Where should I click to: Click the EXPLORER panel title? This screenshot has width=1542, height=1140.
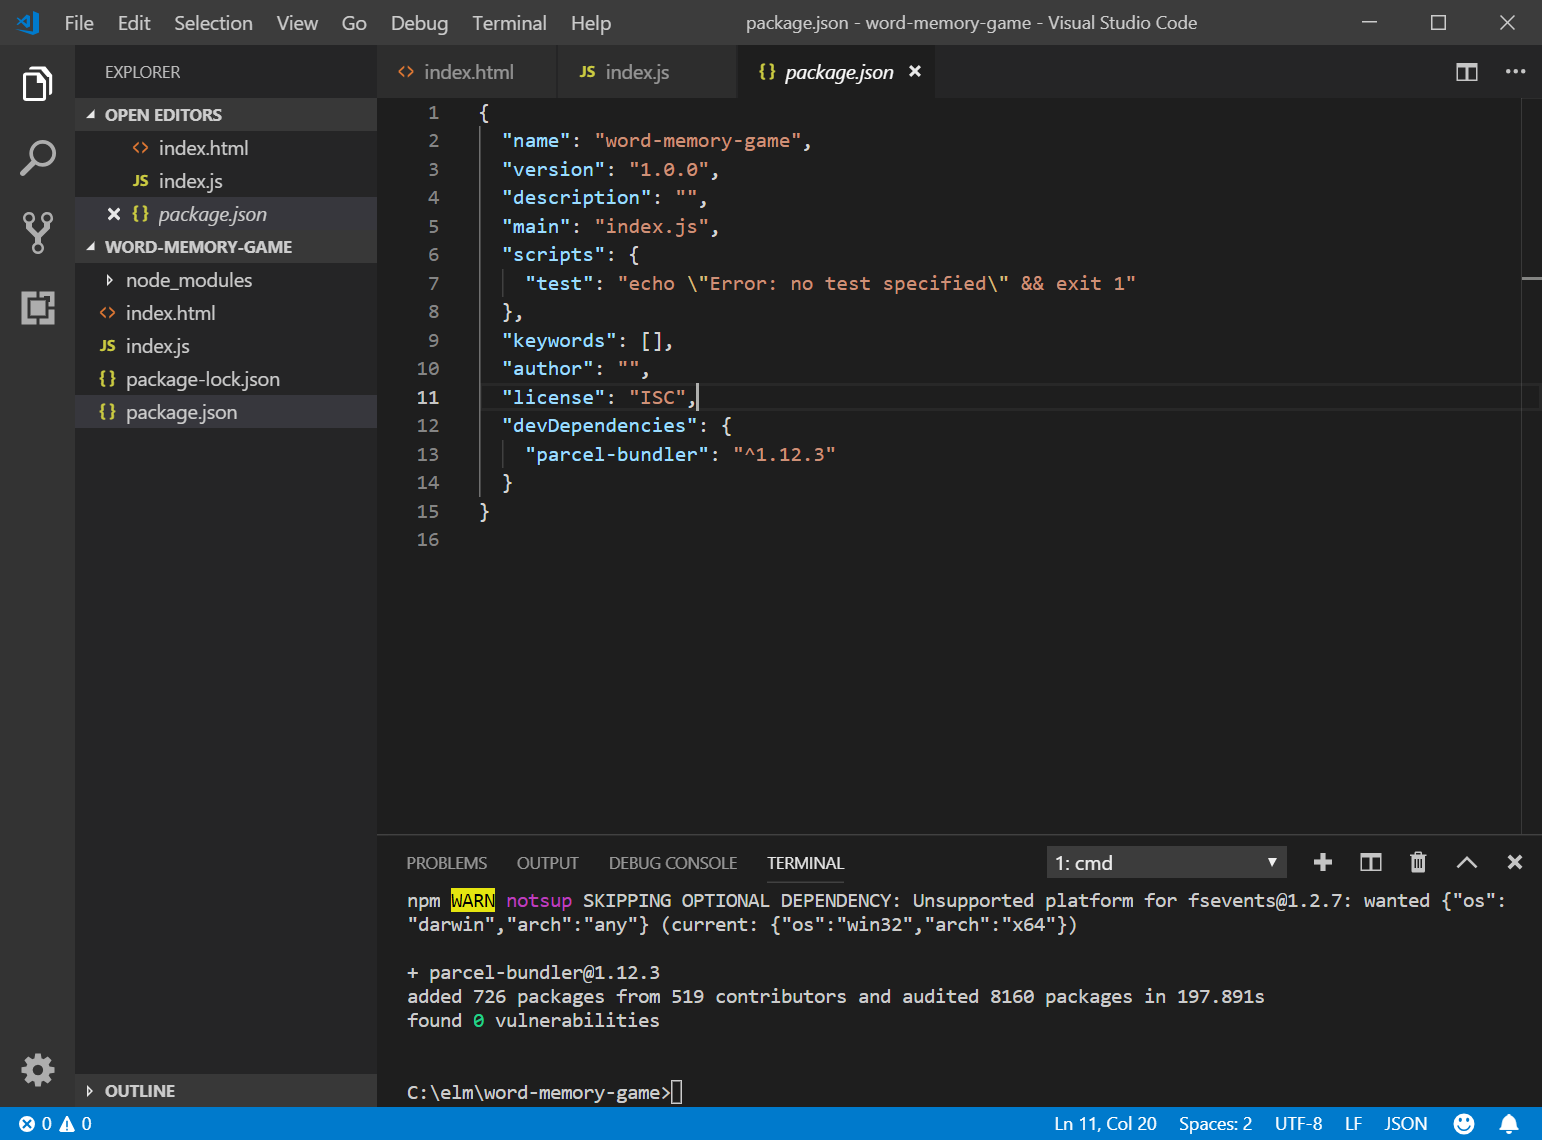(x=143, y=72)
